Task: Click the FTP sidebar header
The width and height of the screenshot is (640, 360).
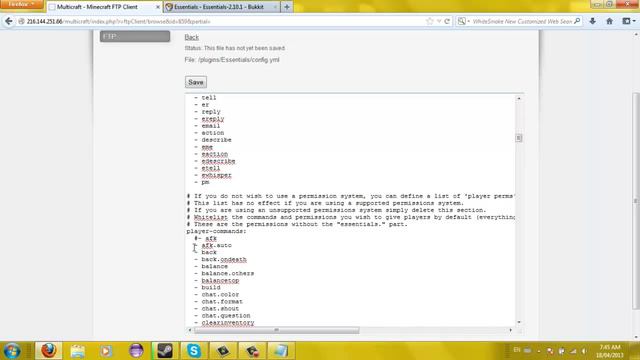Action: pos(135,36)
